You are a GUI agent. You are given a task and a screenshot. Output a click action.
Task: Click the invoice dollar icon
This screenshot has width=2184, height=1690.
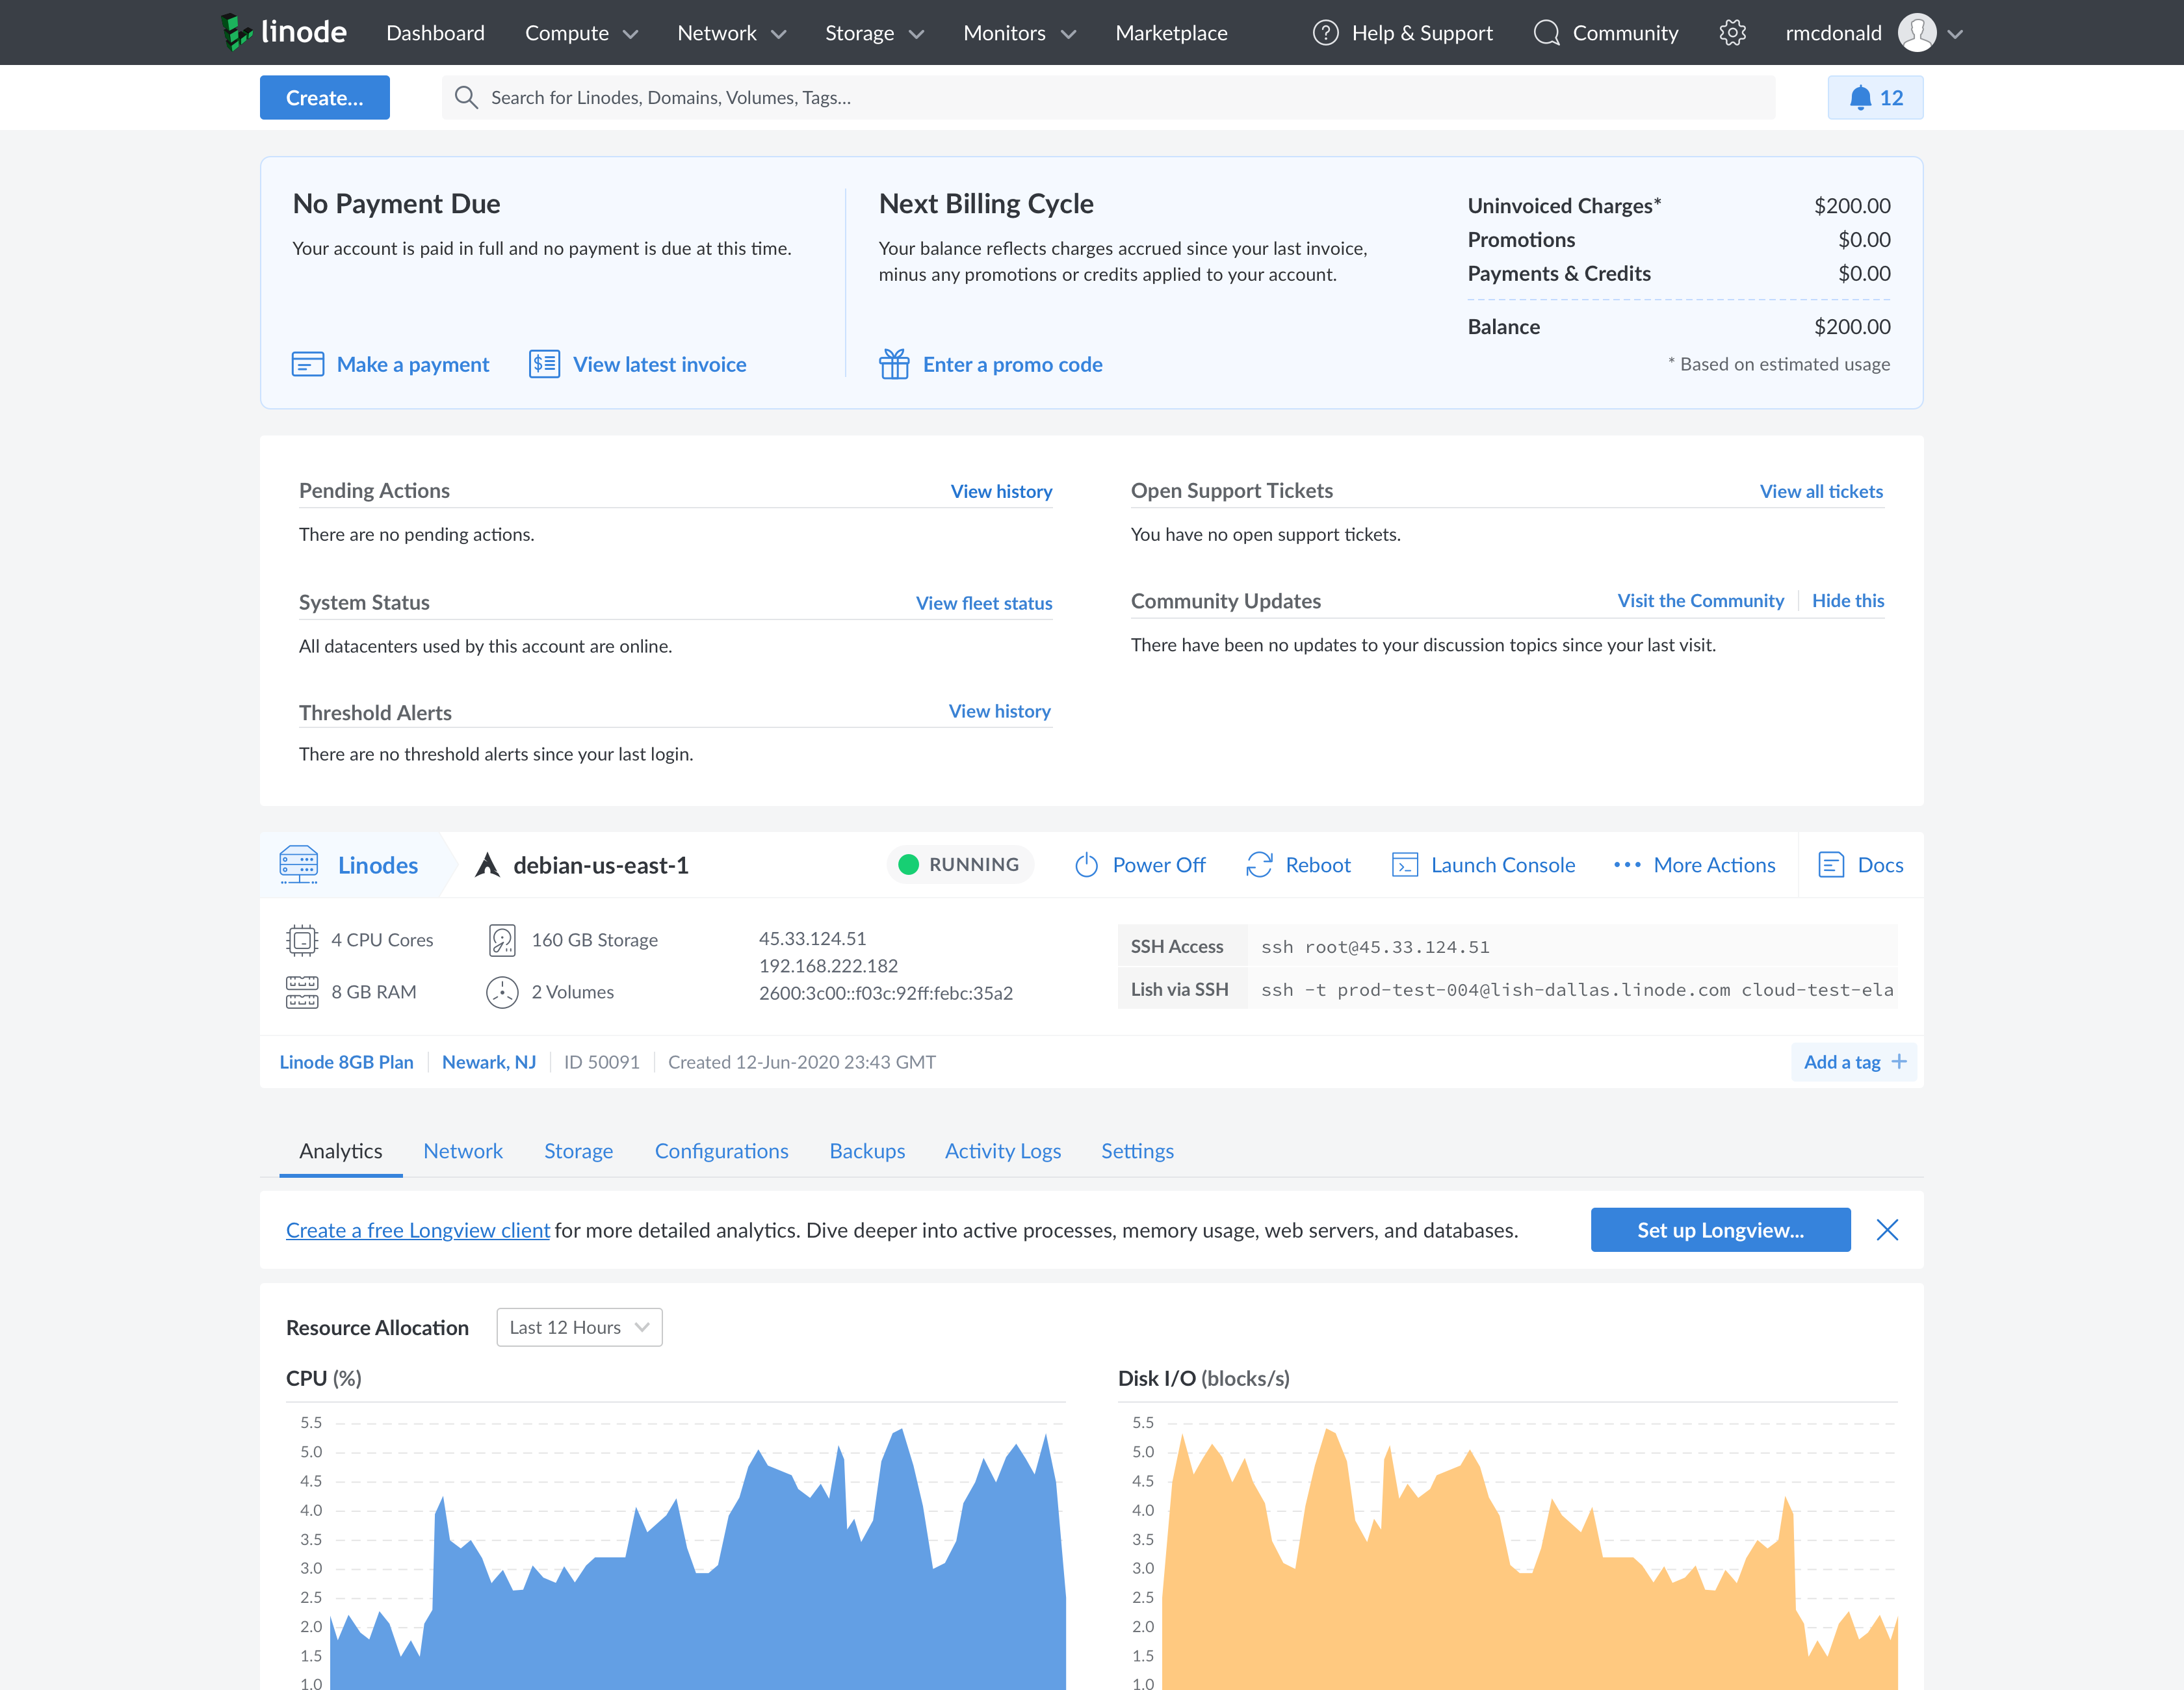pos(544,364)
